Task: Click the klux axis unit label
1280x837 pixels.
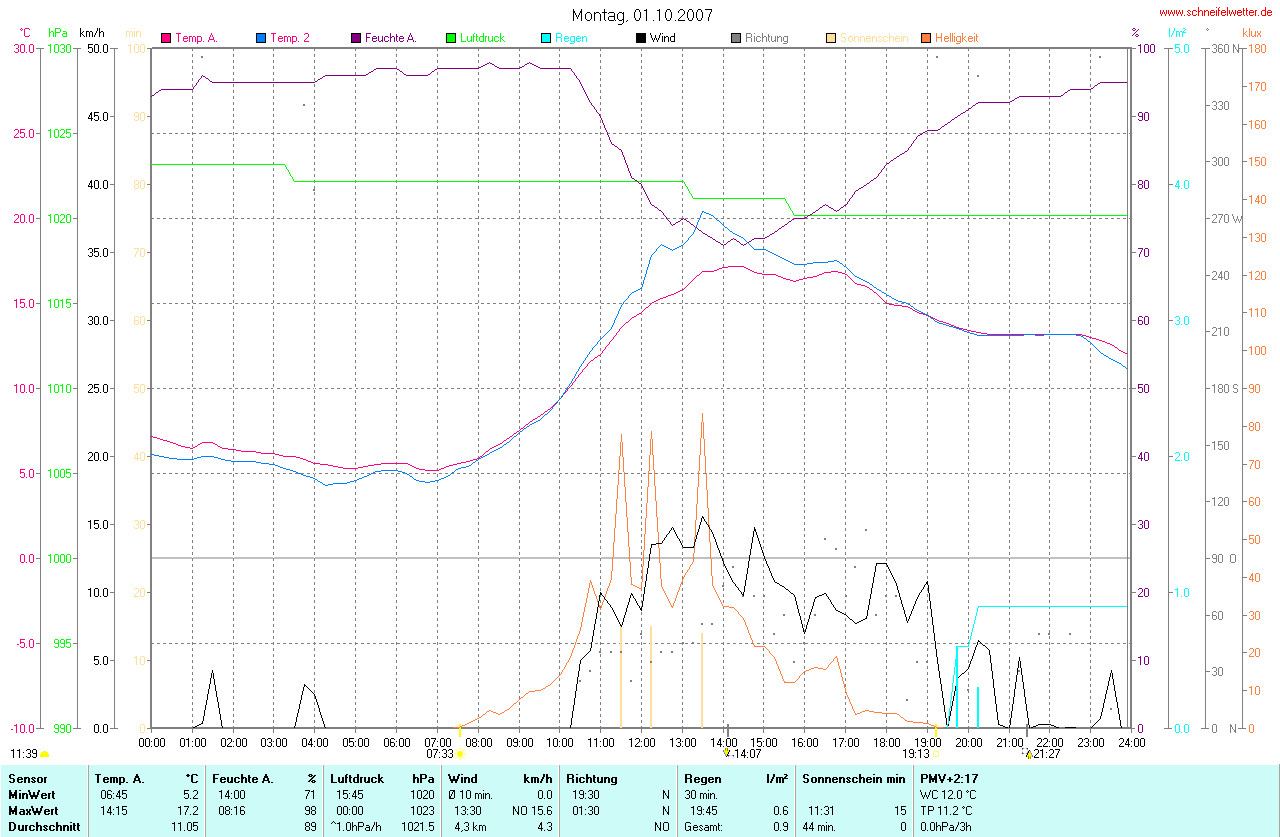Action: pyautogui.click(x=1252, y=33)
